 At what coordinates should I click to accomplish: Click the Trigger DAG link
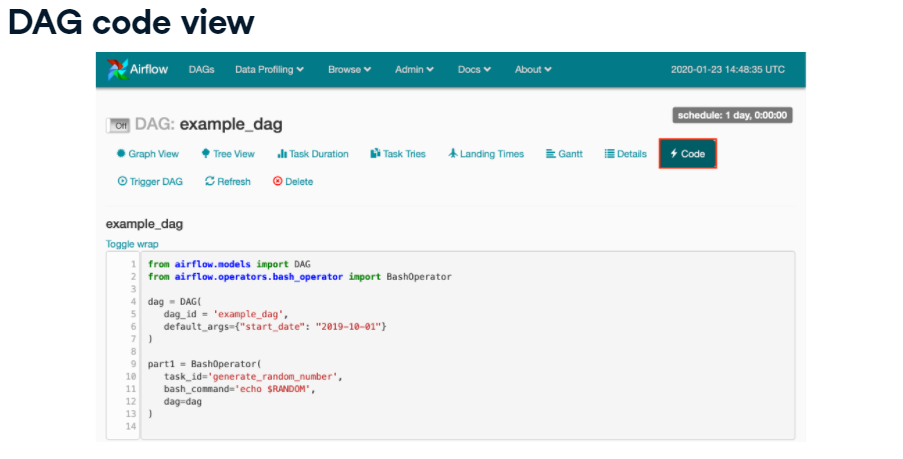150,182
